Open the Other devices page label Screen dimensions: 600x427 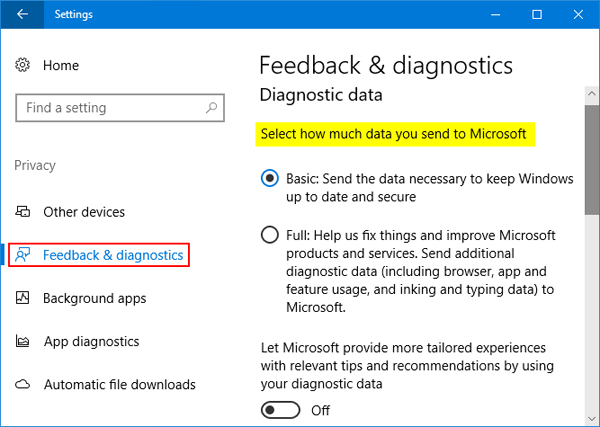click(84, 212)
